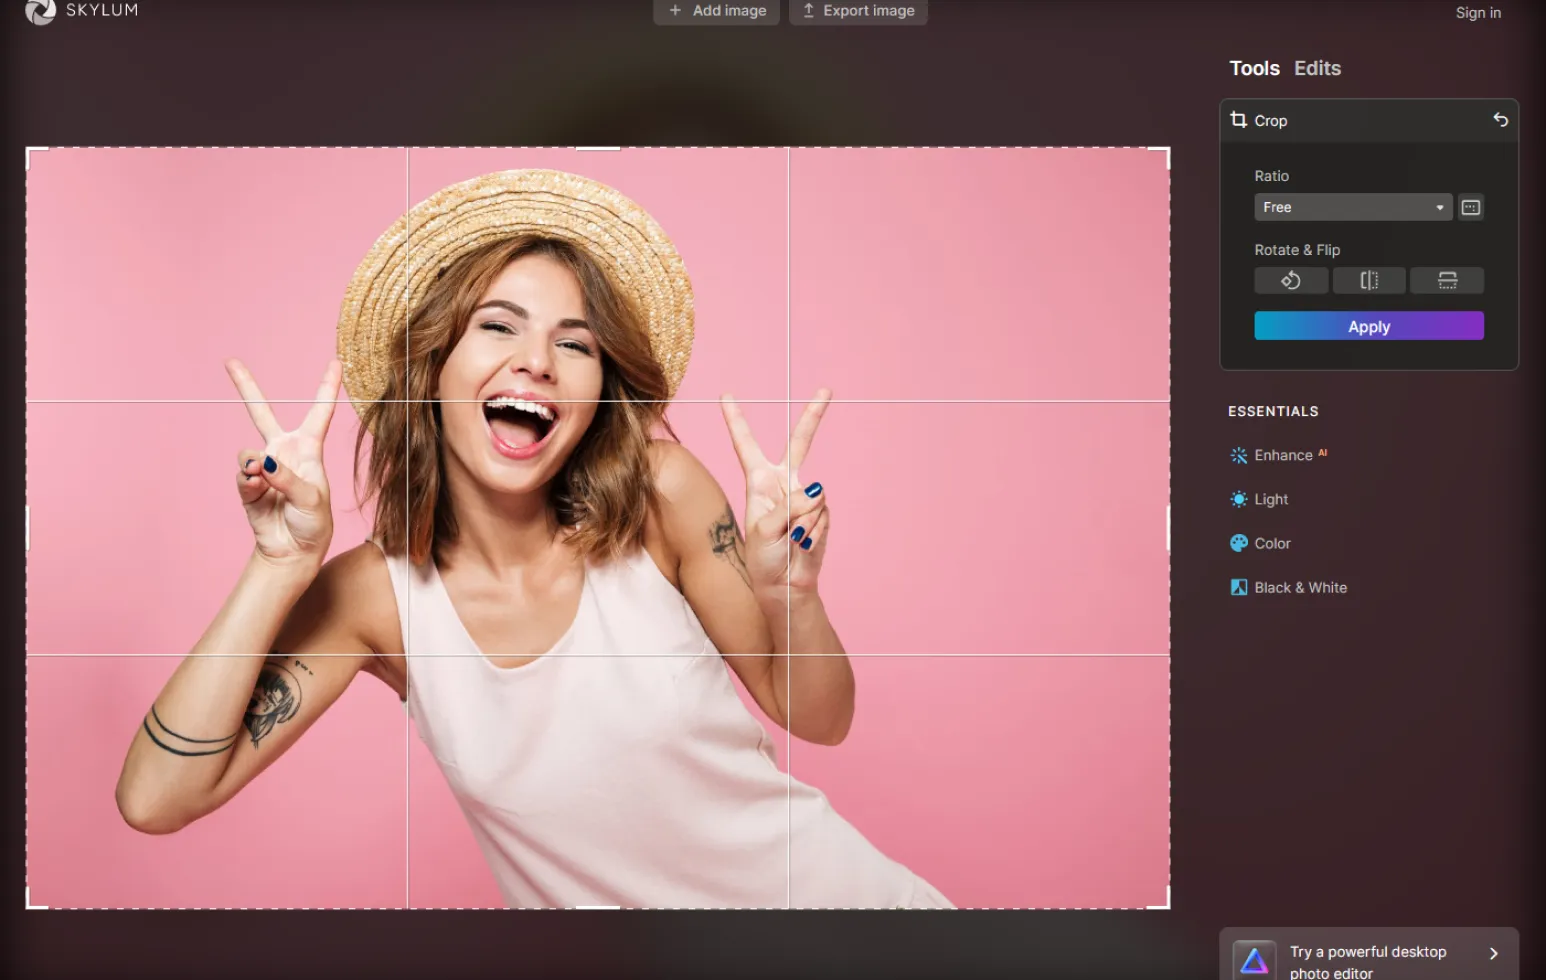Click the desktop photo editor promo arrow

1494,954
